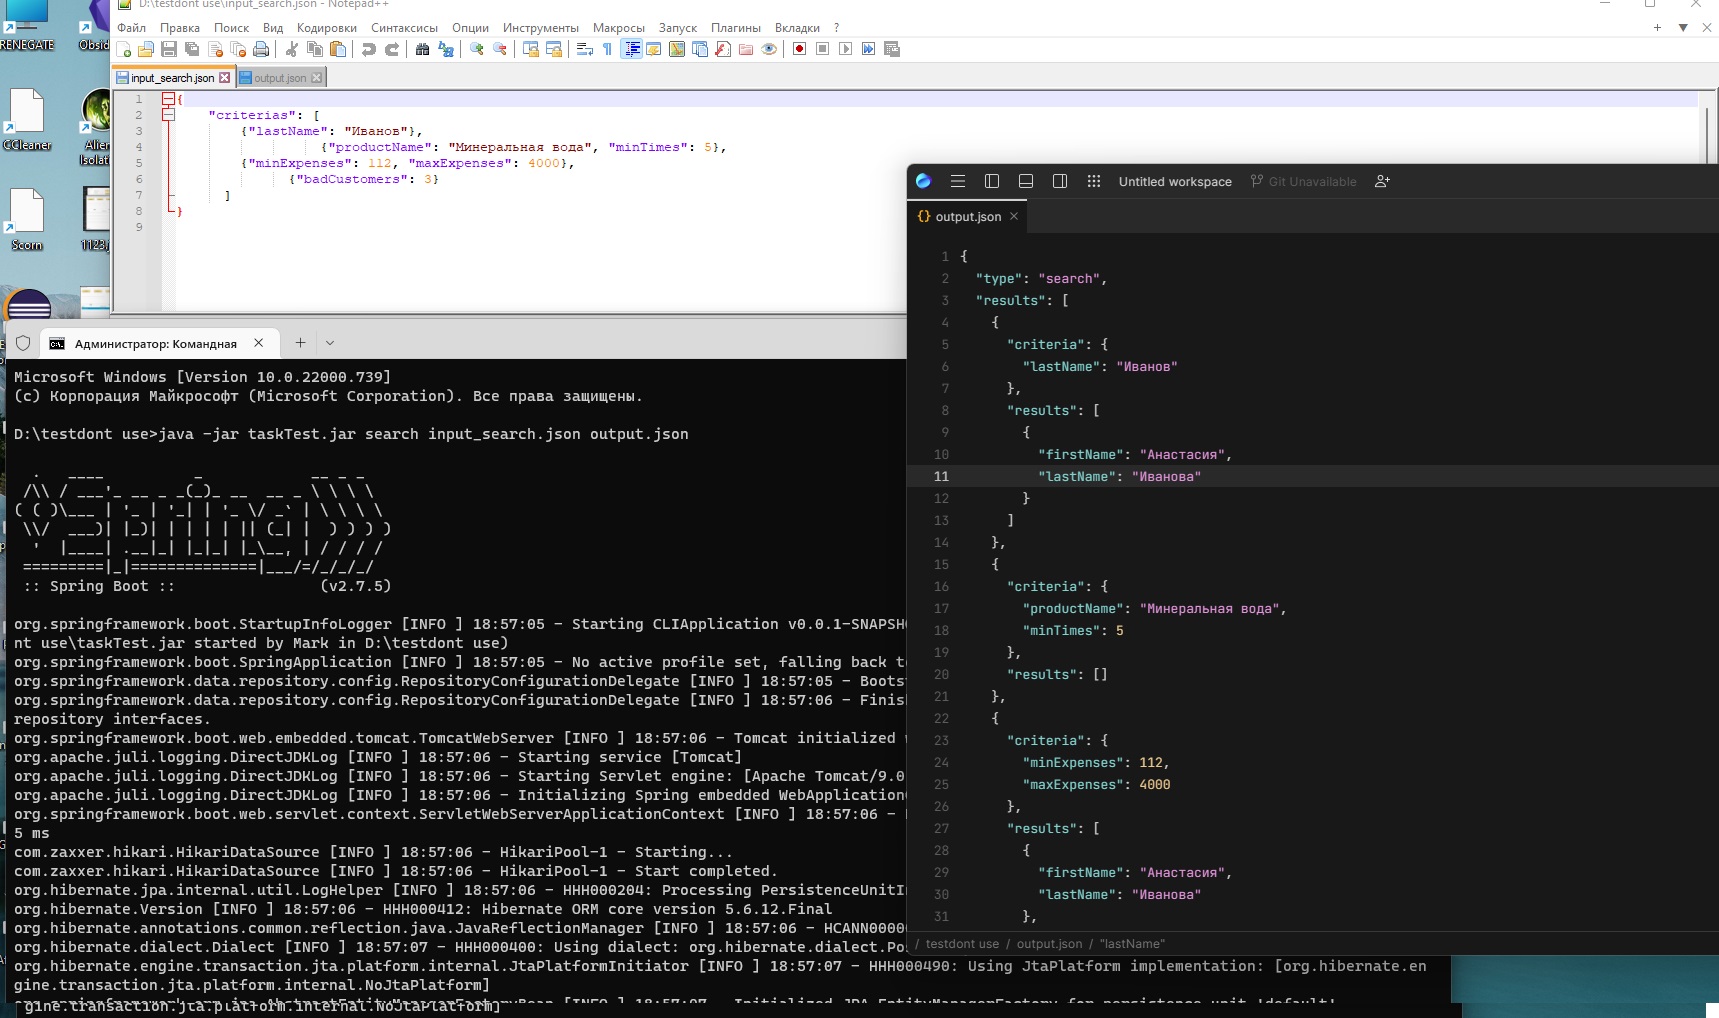Open the new tab dropdown in the terminal window
Screen dimensions: 1719x1018
coord(330,343)
